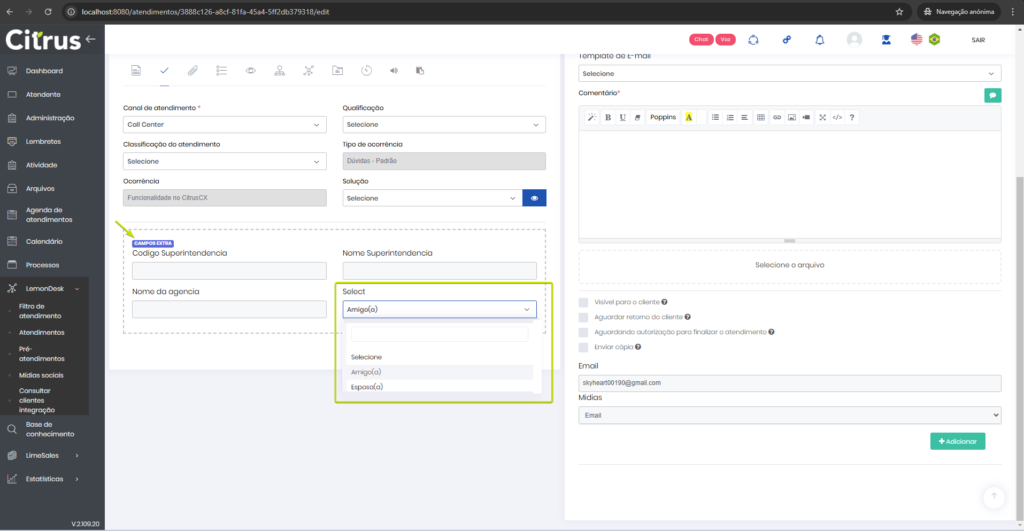Toggle bold in the comment editor
This screenshot has width=1024, height=531.
(607, 117)
